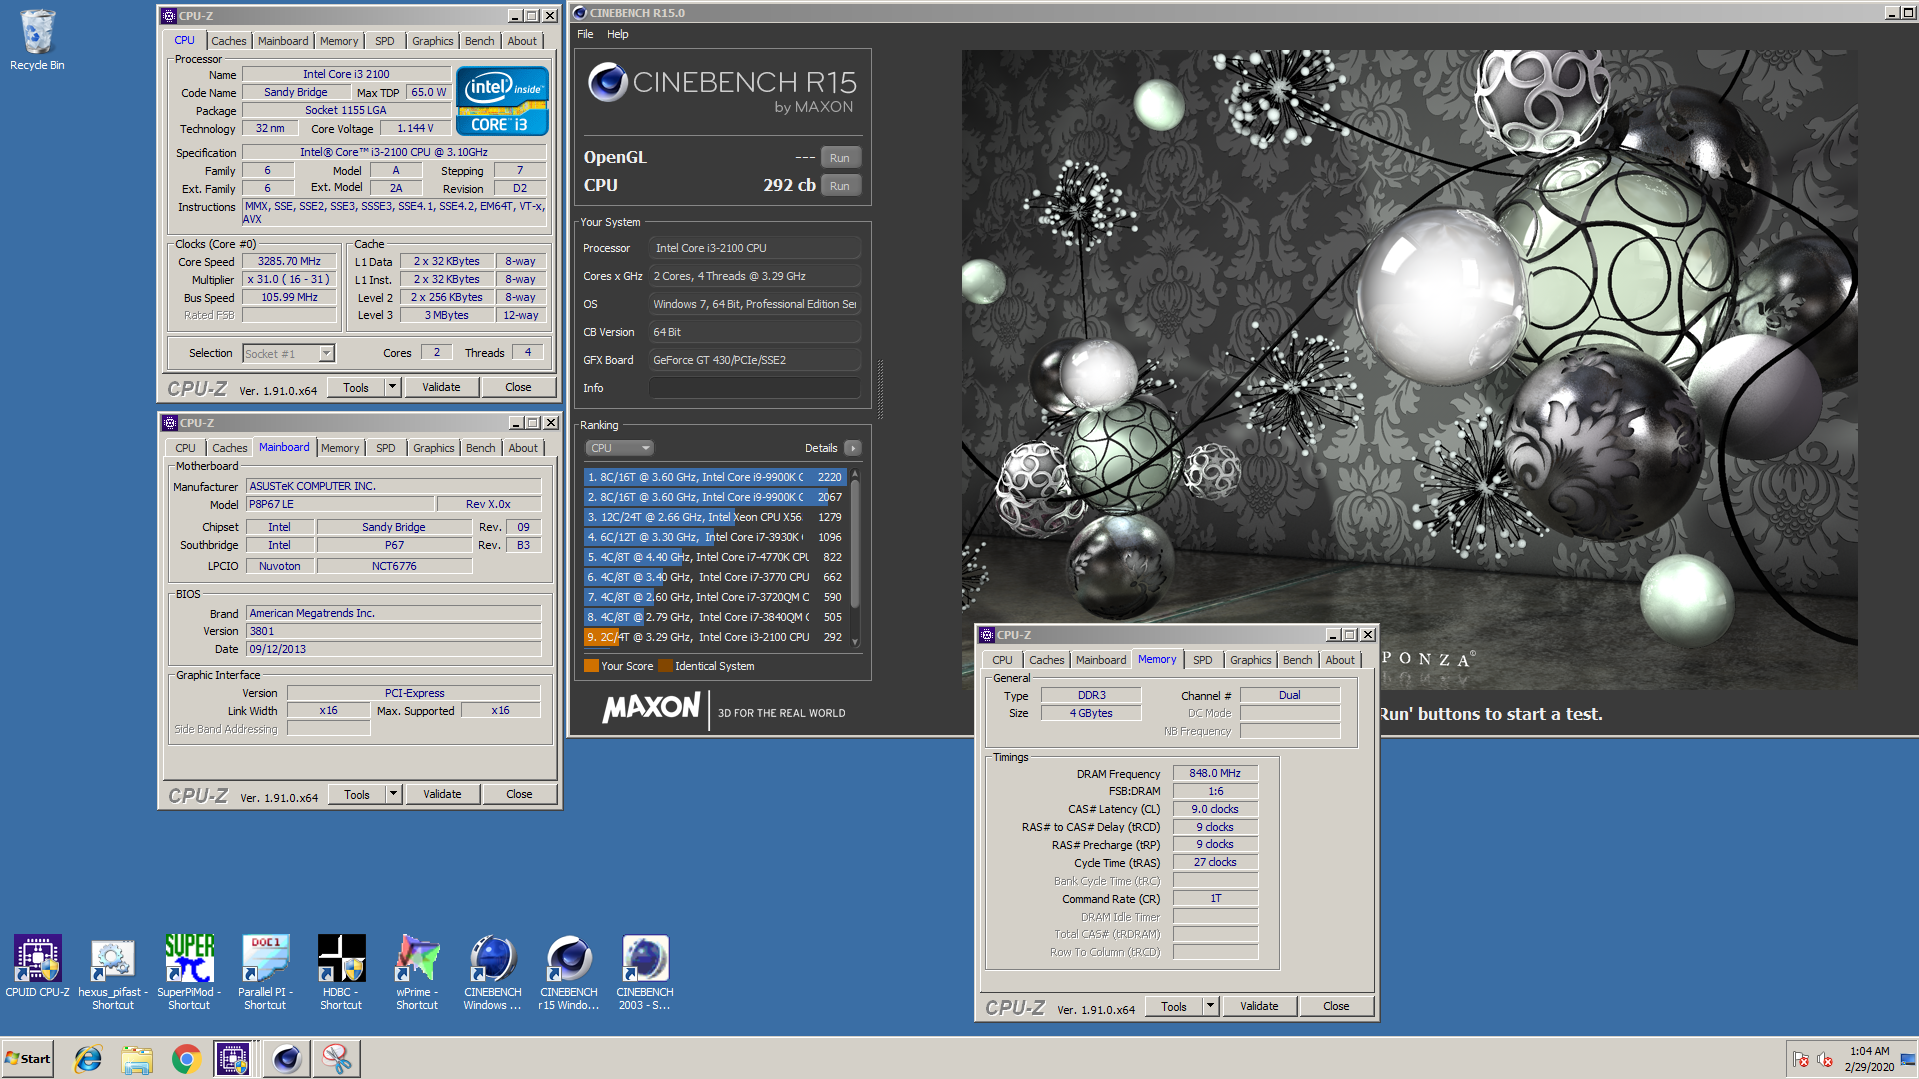Click the Info field in Your System
The image size is (1919, 1079).
coord(755,388)
